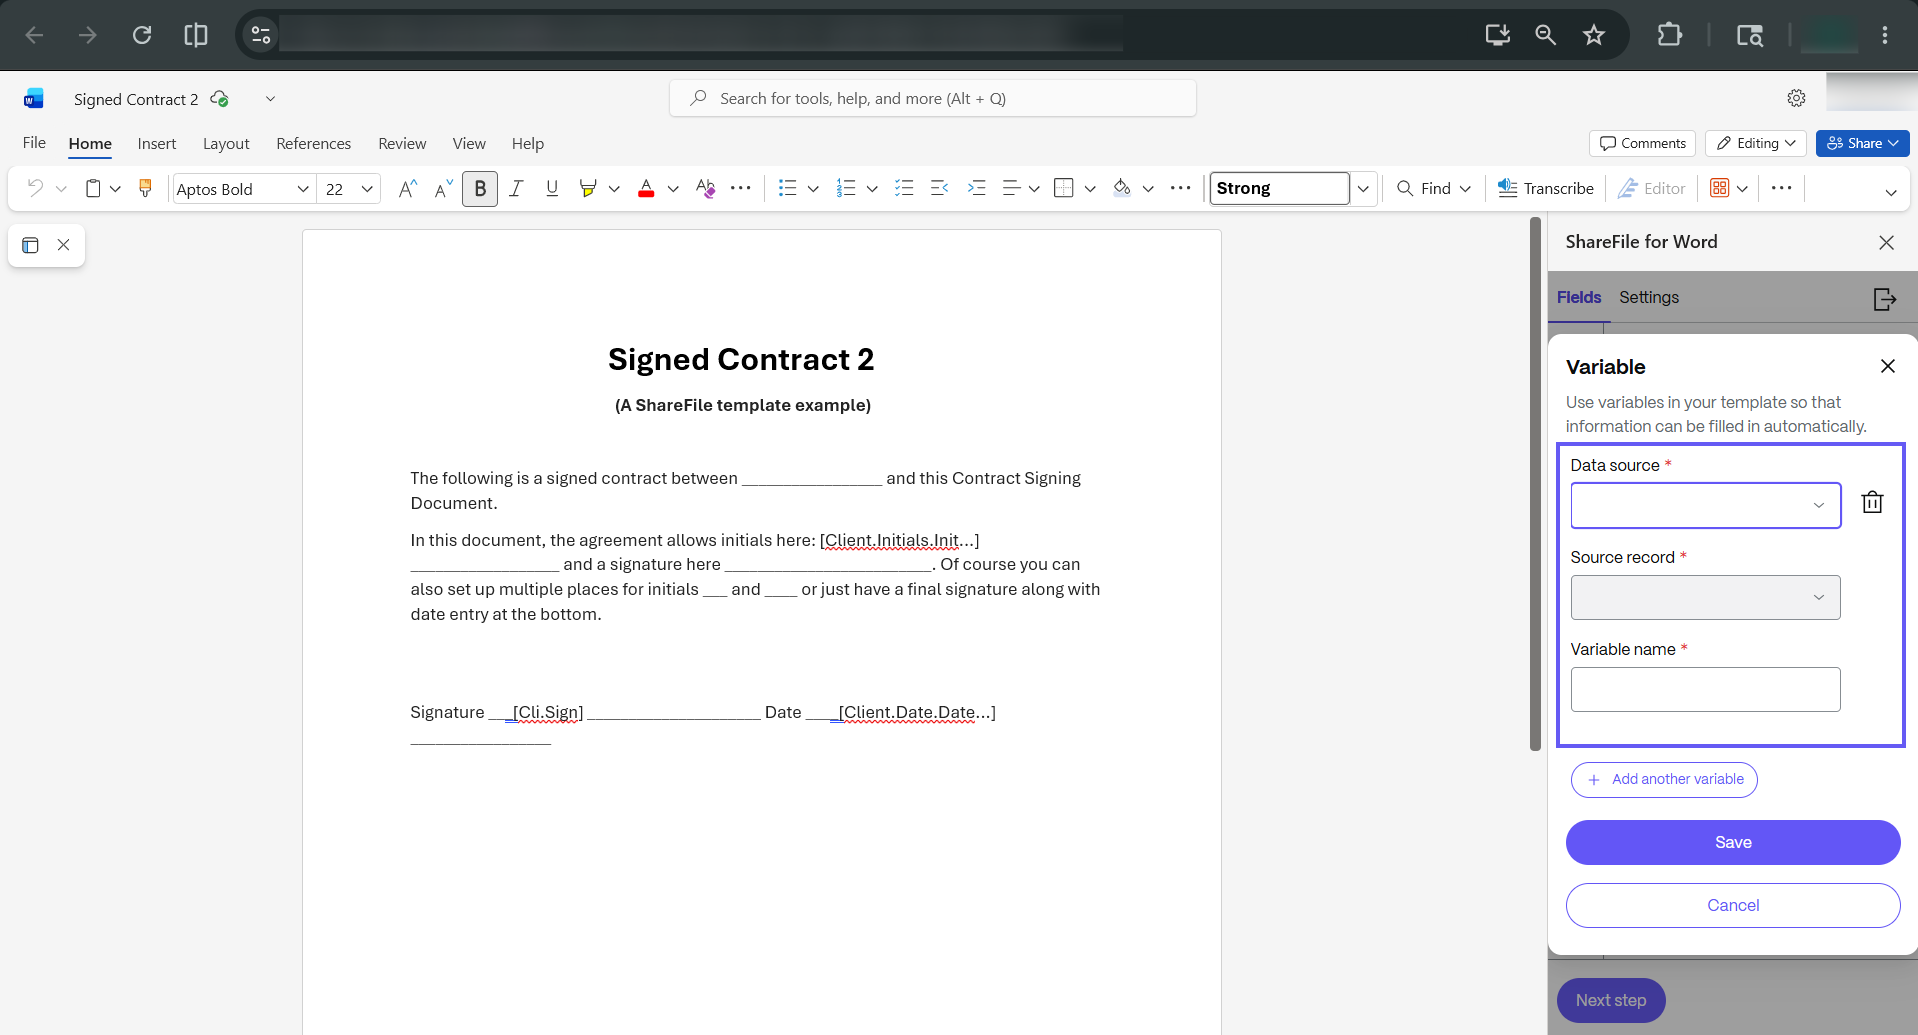Click the Clear Formatting icon
This screenshot has height=1035, width=1918.
(x=705, y=188)
